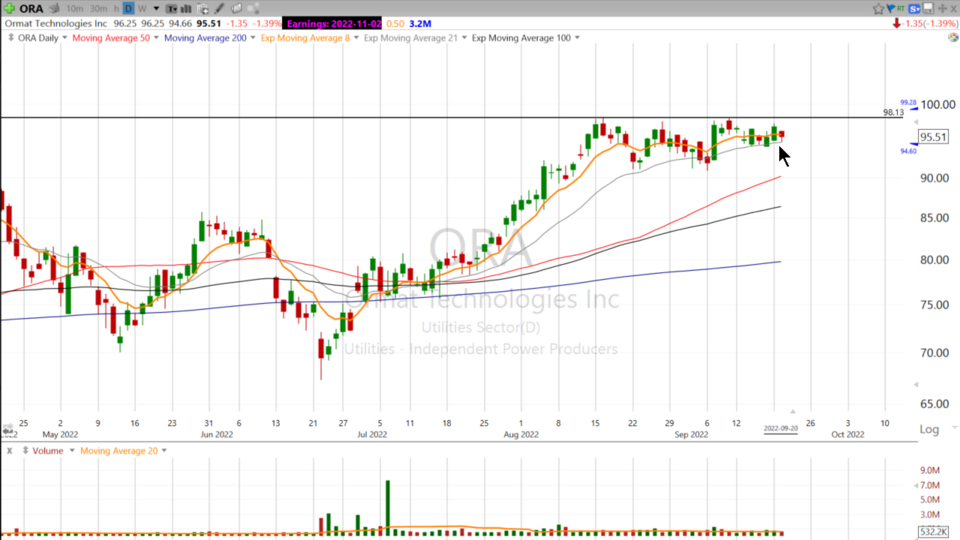
Task: Click the Moving Average 200 label
Action: 205,38
